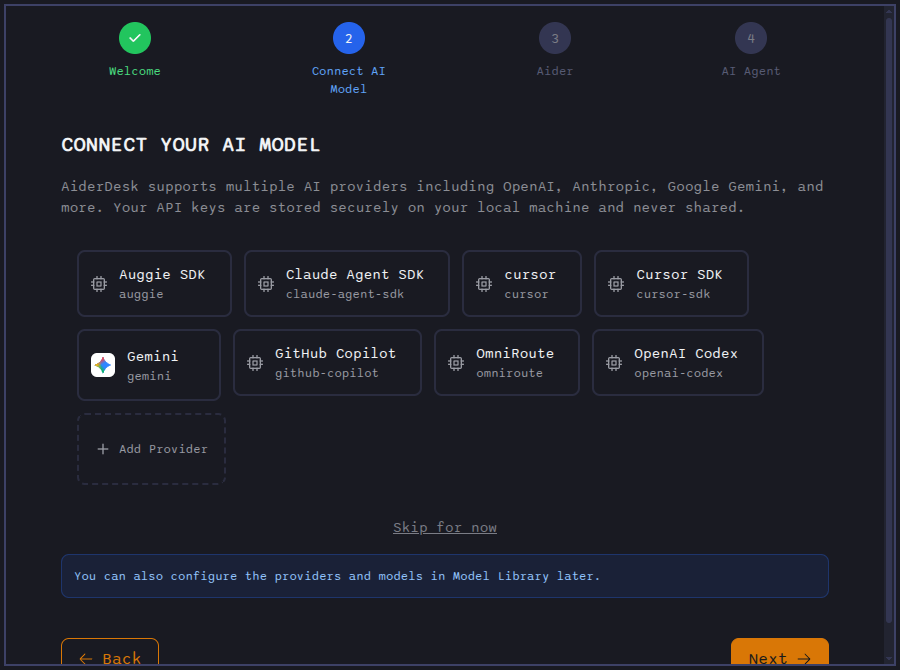Click the vertical scrollbar on the right
The width and height of the screenshot is (900, 670).
point(889,322)
